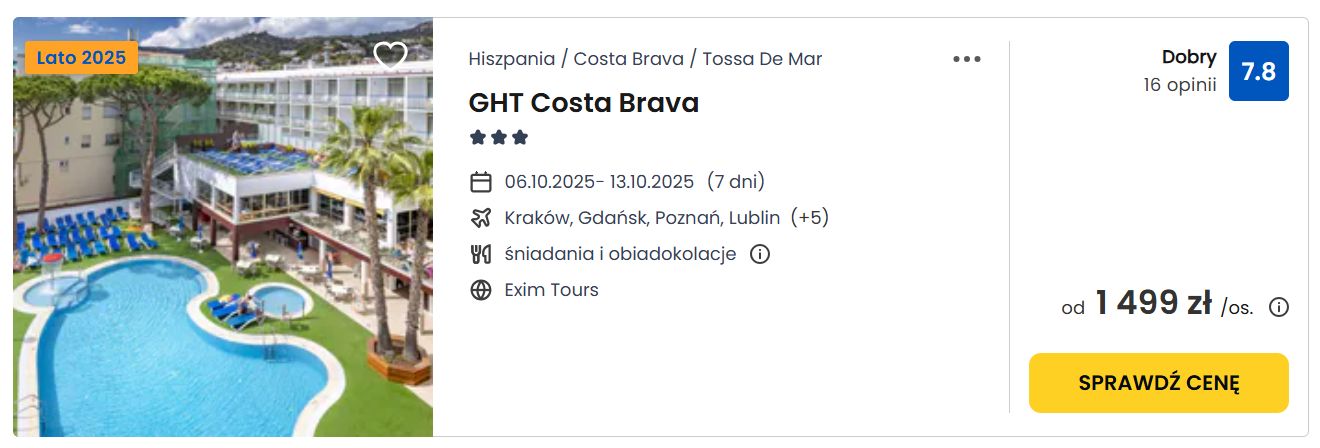
Task: Select the 06.10.2025- 13.10.2025 date range
Action: pyautogui.click(x=599, y=182)
